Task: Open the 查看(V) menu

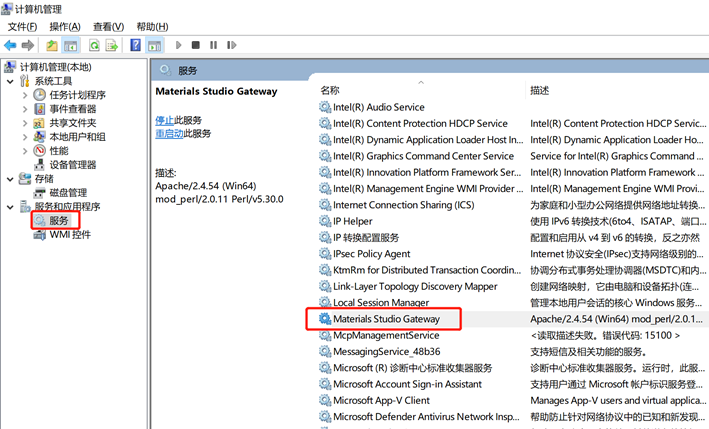Action: [108, 26]
